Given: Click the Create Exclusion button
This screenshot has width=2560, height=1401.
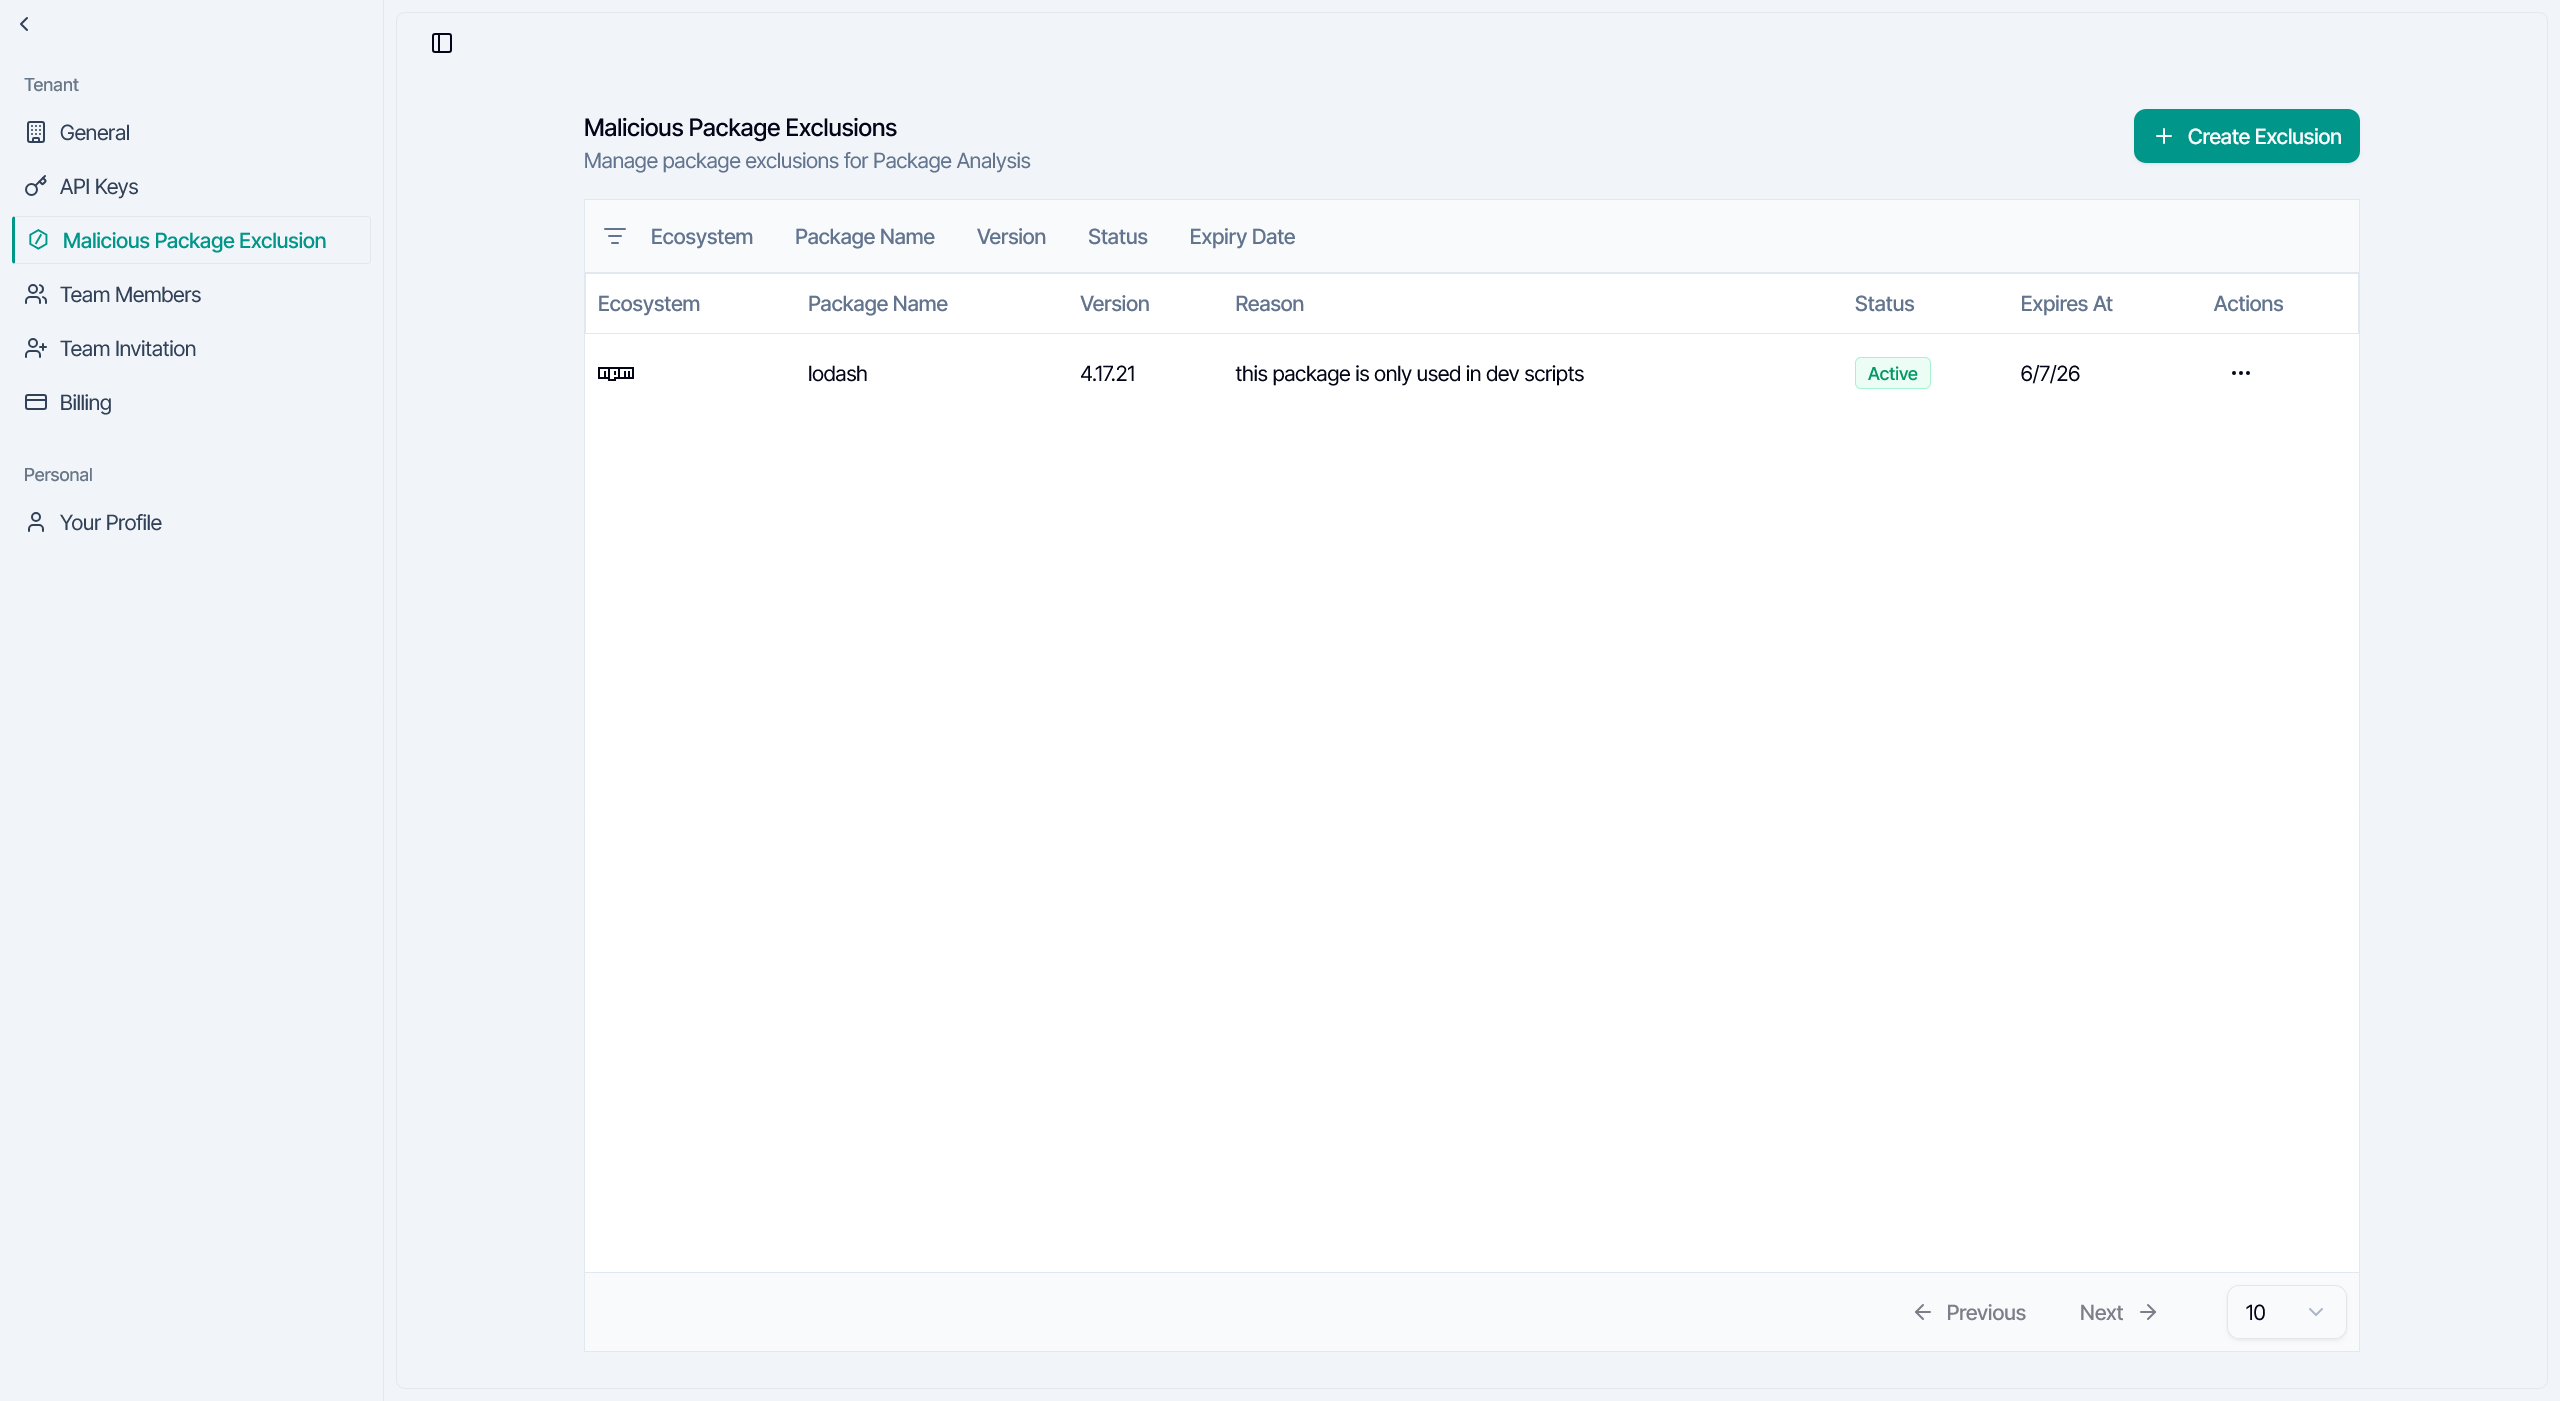Looking at the screenshot, I should [x=2245, y=135].
